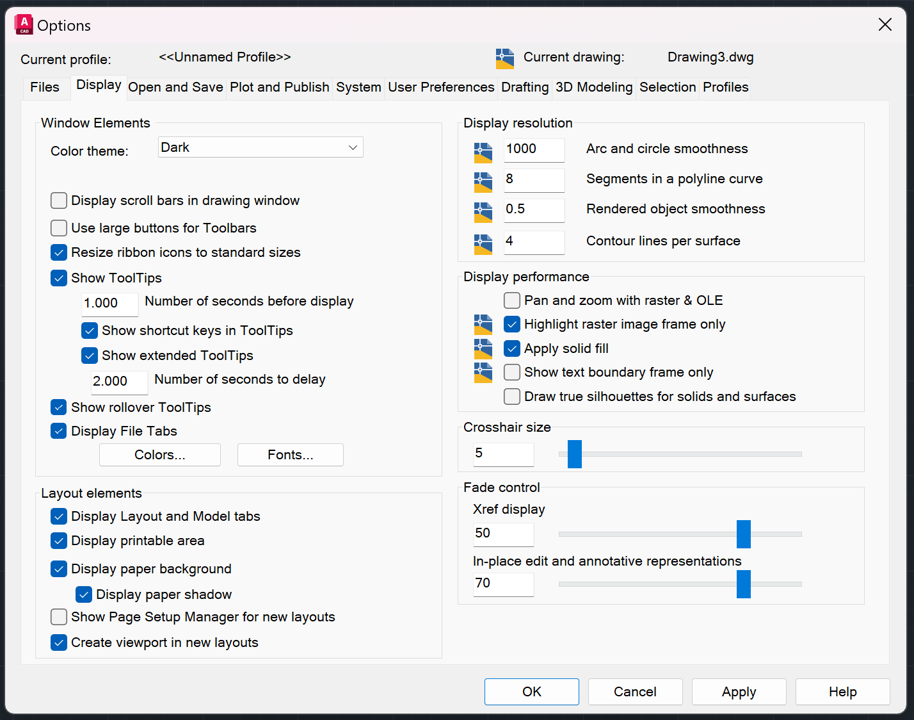Image resolution: width=914 pixels, height=720 pixels.
Task: Open the Colors dialog
Action: click(159, 454)
